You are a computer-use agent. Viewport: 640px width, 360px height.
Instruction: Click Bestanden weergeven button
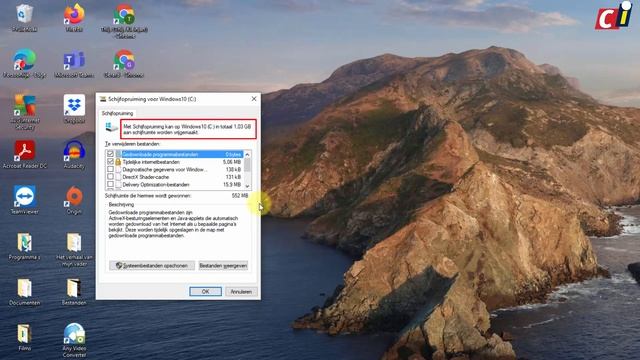click(223, 266)
